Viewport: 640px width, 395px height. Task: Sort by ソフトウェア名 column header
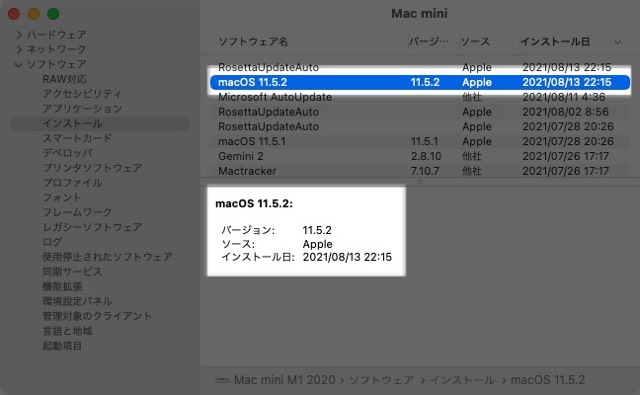[x=253, y=42]
